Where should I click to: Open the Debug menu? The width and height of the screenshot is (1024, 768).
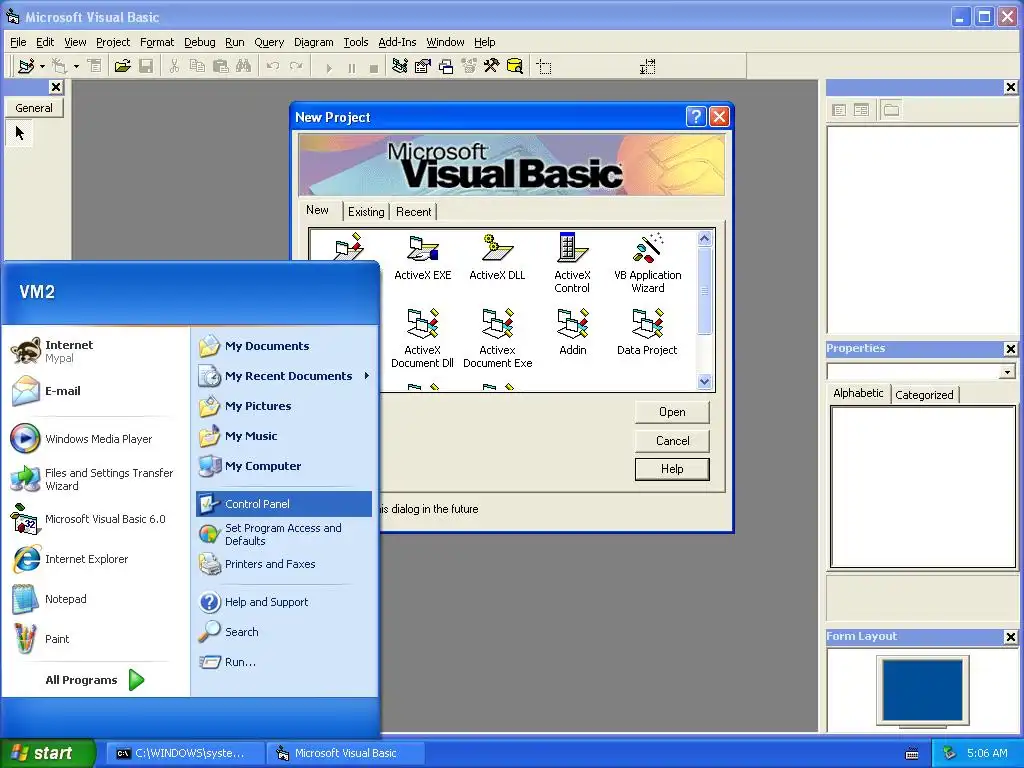coord(200,42)
